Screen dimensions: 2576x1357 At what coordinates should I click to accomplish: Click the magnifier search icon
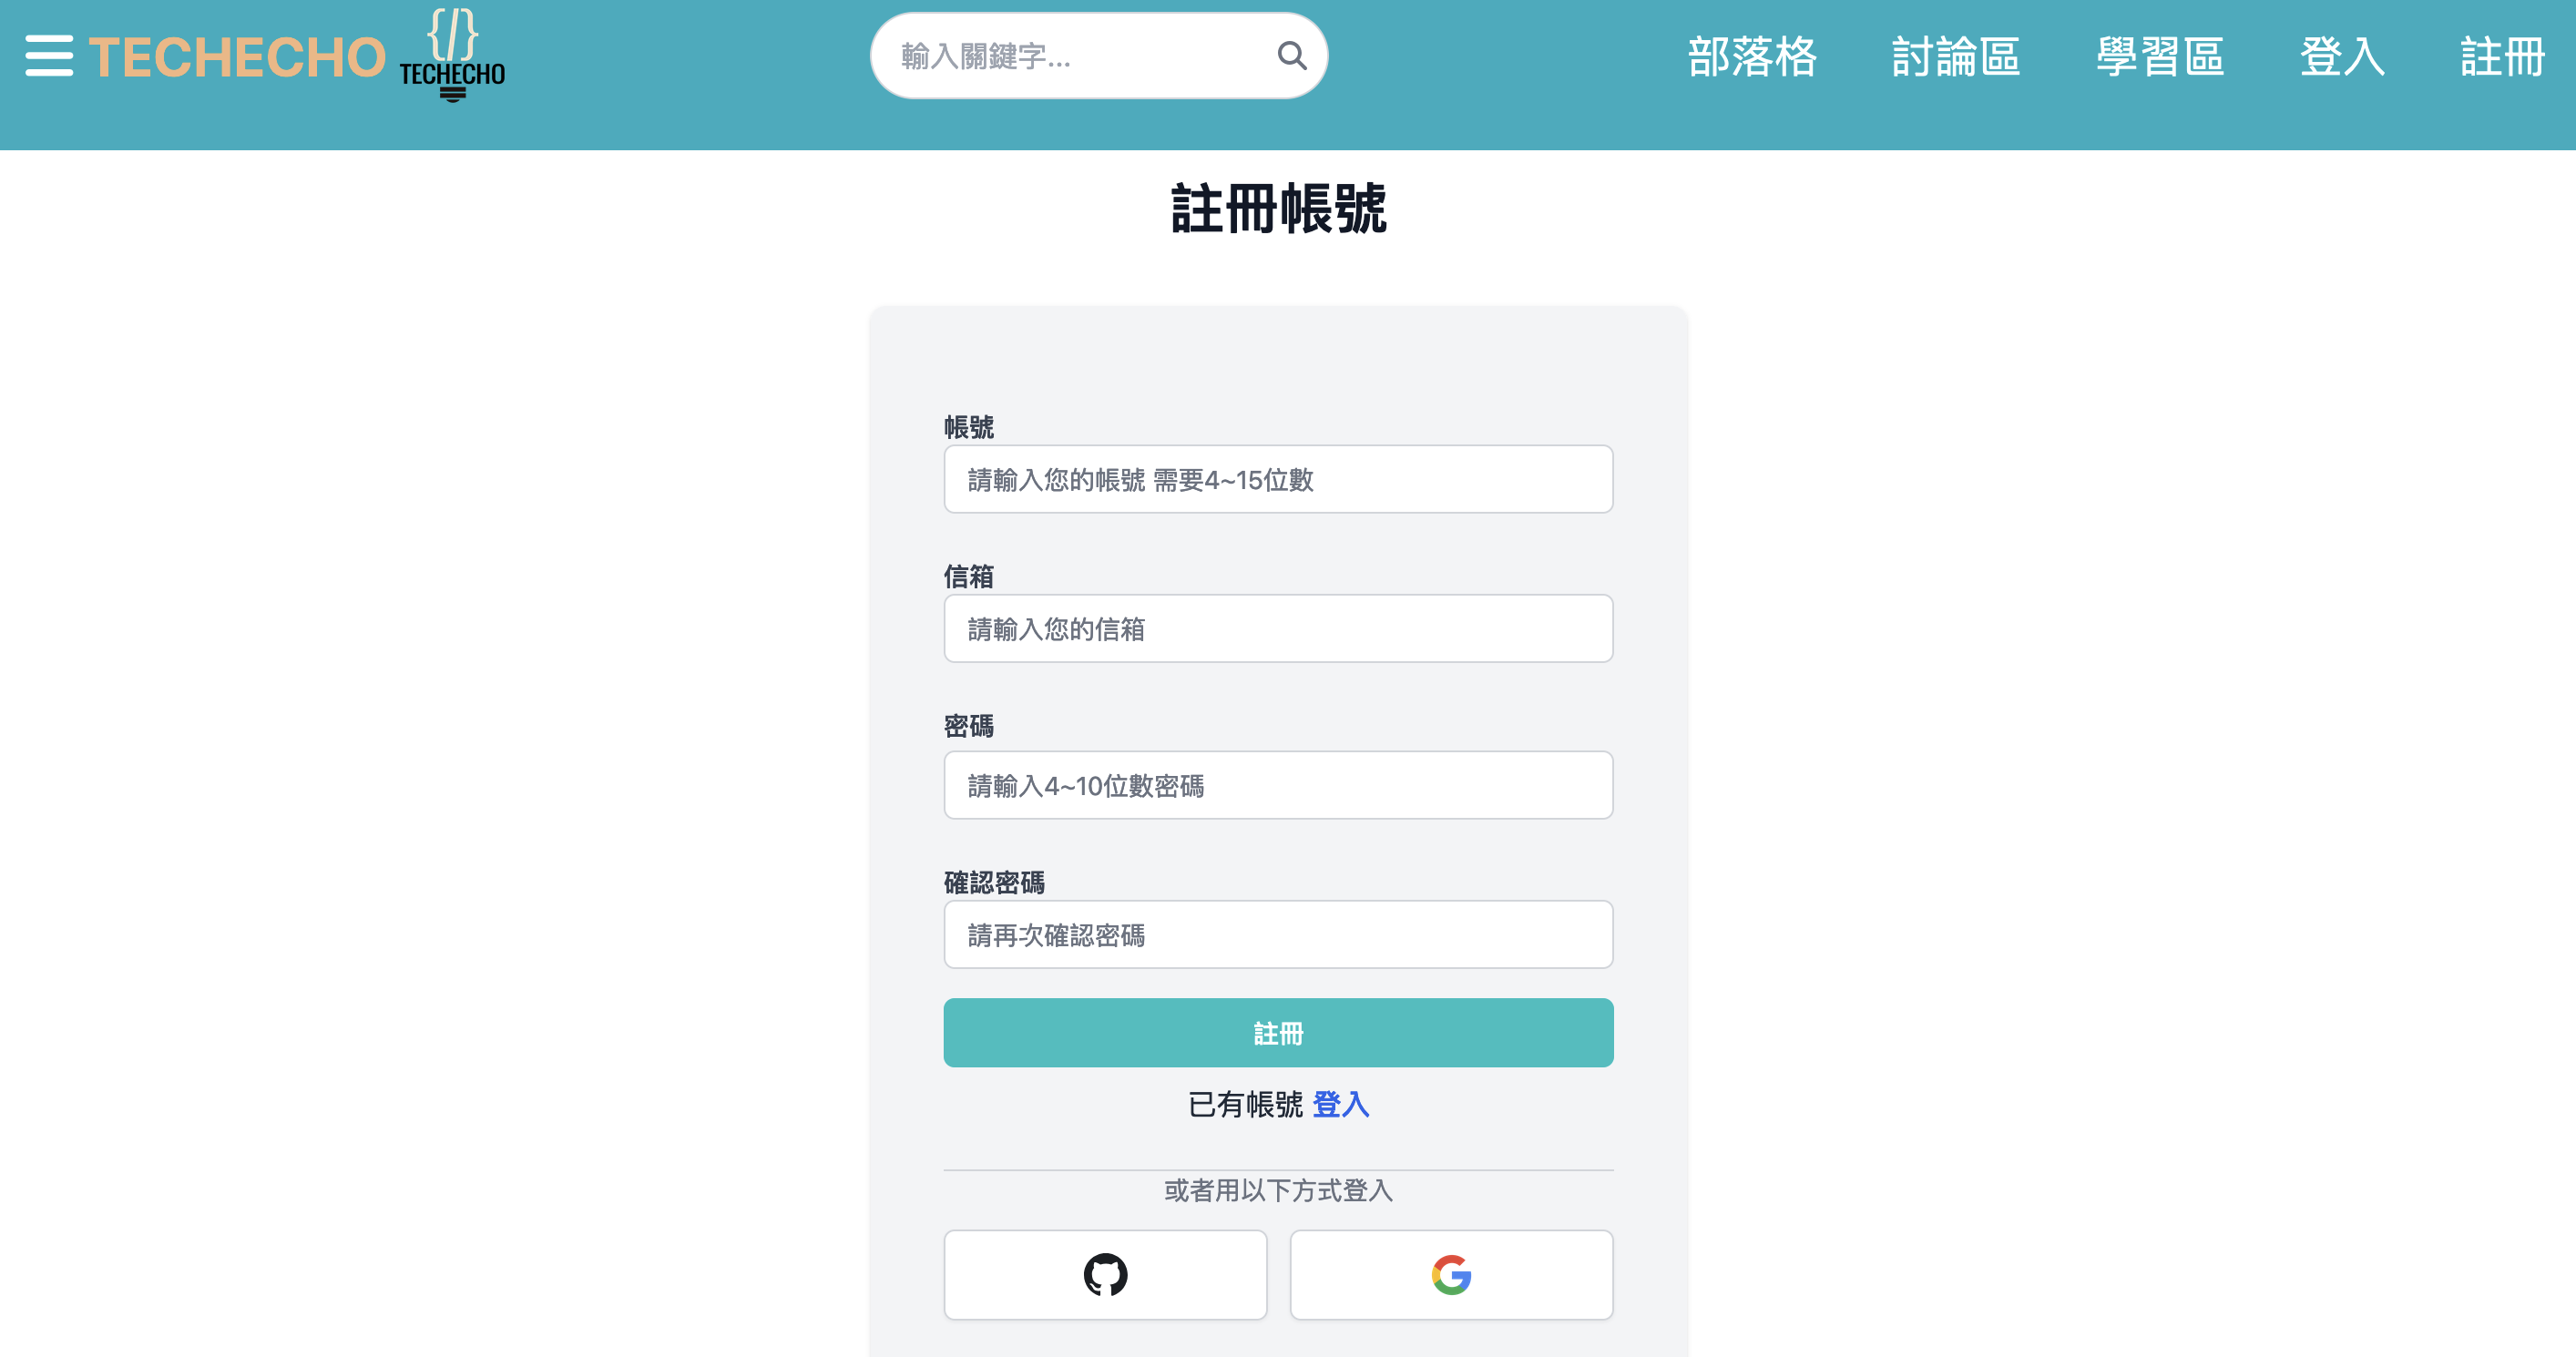(1292, 56)
